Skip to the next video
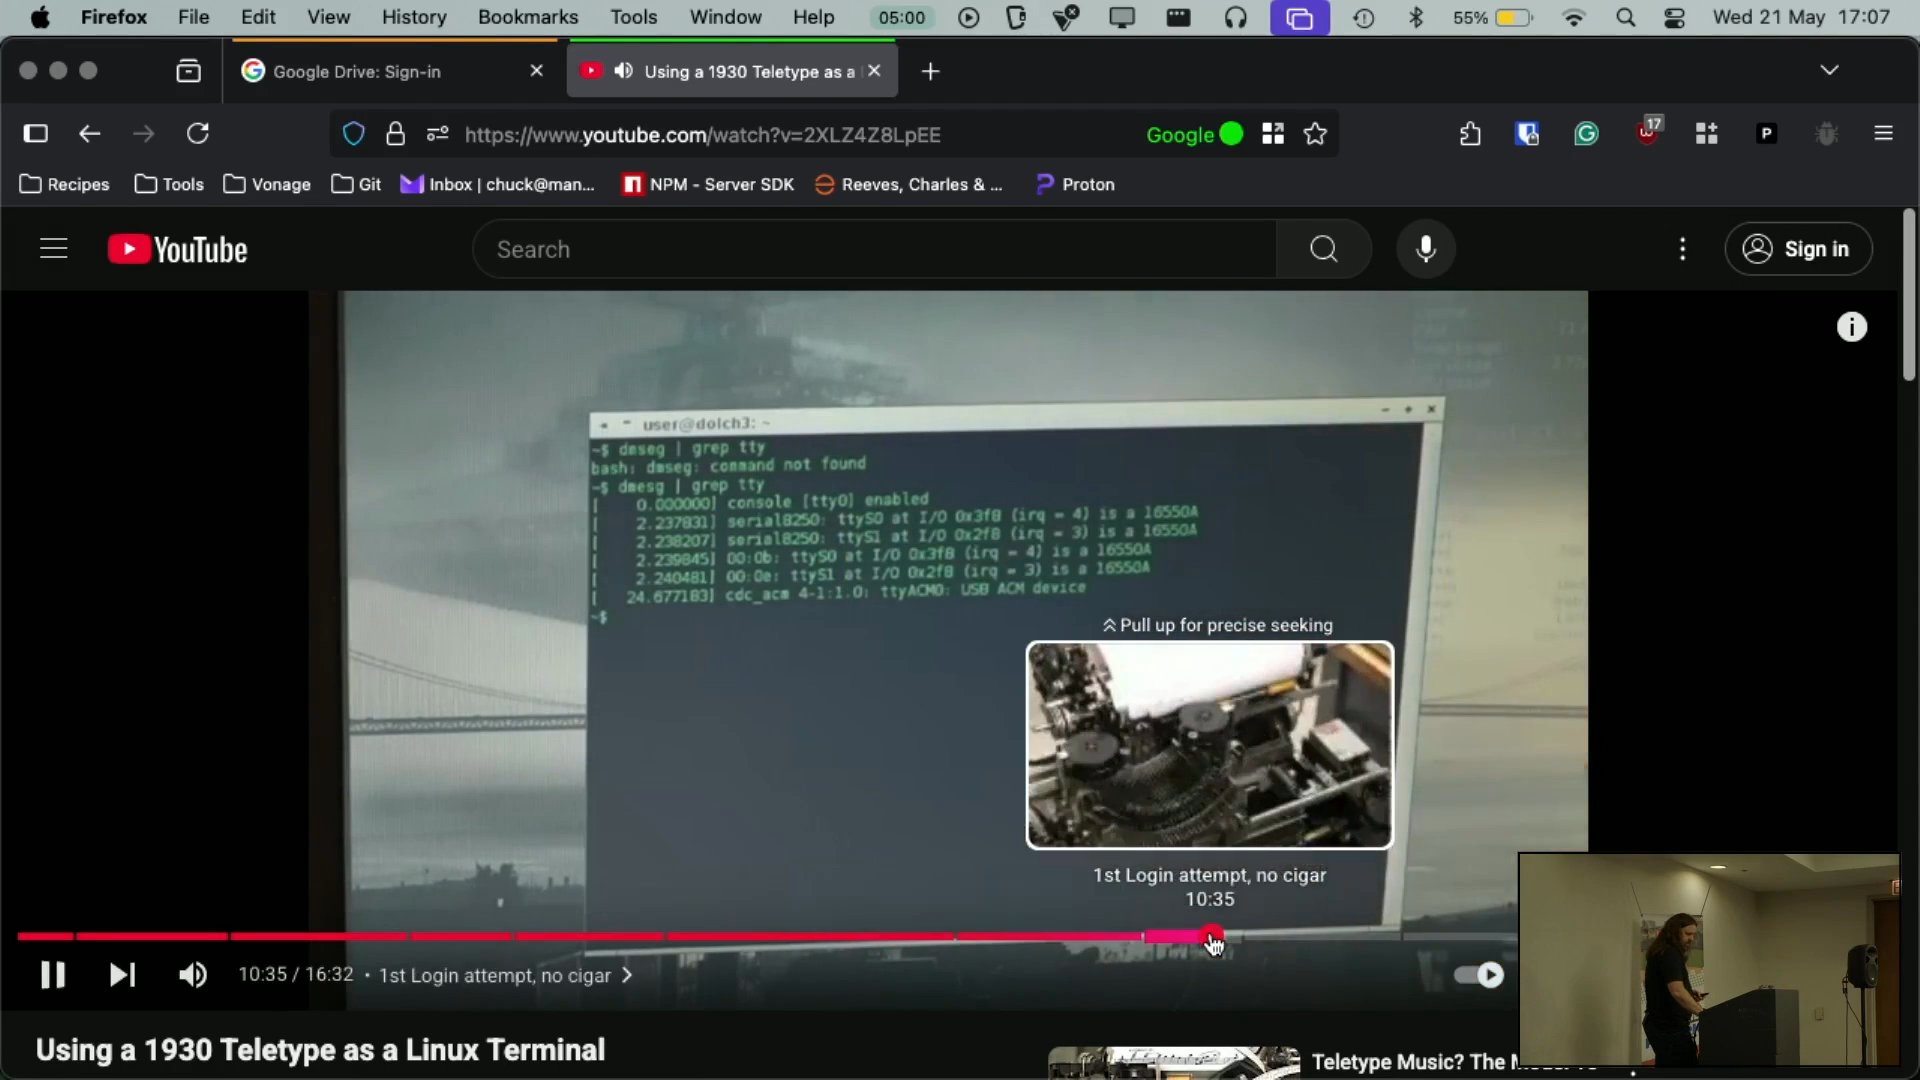 tap(122, 975)
